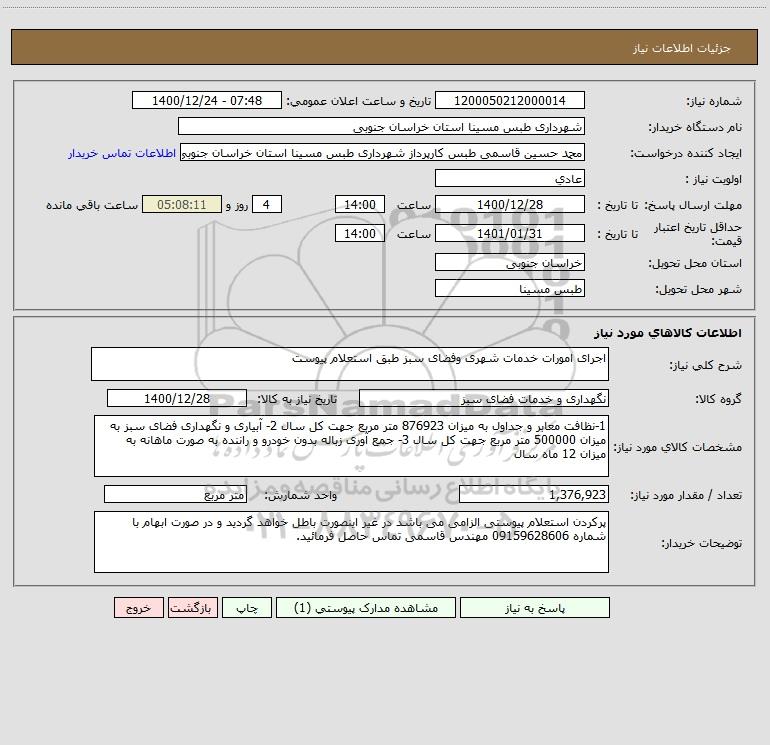Click the پاسخ به نیاز button
This screenshot has height=745, width=770.
pos(535,607)
